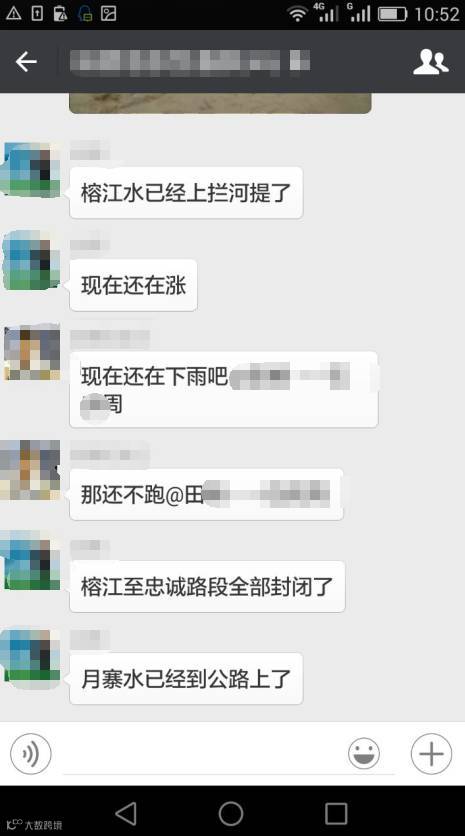The height and width of the screenshot is (836, 465).
Task: Select message 现在还在涨
Action: (x=133, y=285)
